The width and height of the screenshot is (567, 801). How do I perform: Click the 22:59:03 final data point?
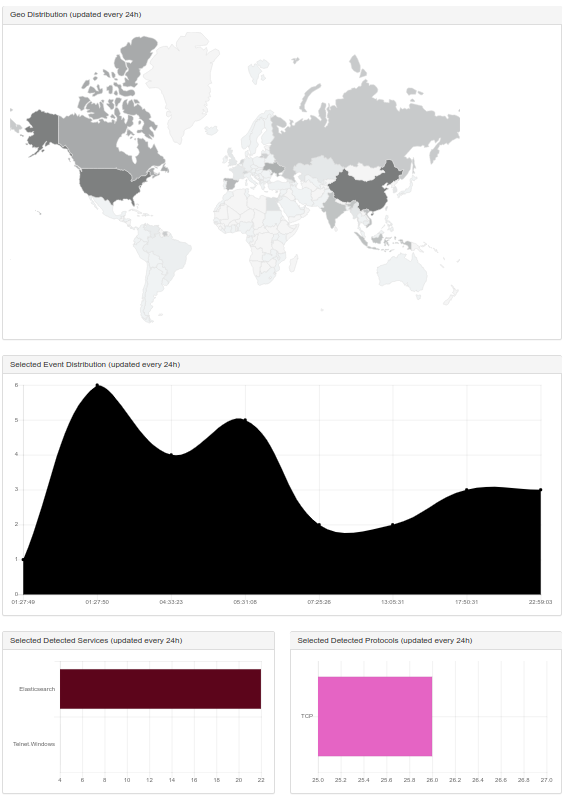pyautogui.click(x=540, y=489)
